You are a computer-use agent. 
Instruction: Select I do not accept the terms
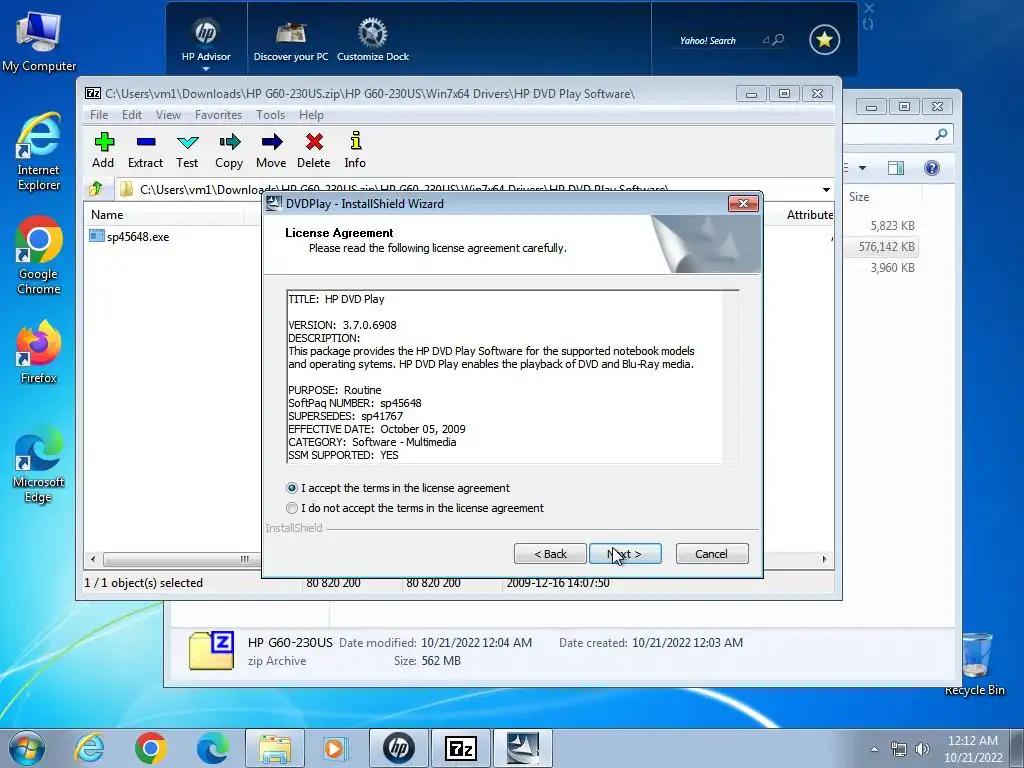click(415, 508)
